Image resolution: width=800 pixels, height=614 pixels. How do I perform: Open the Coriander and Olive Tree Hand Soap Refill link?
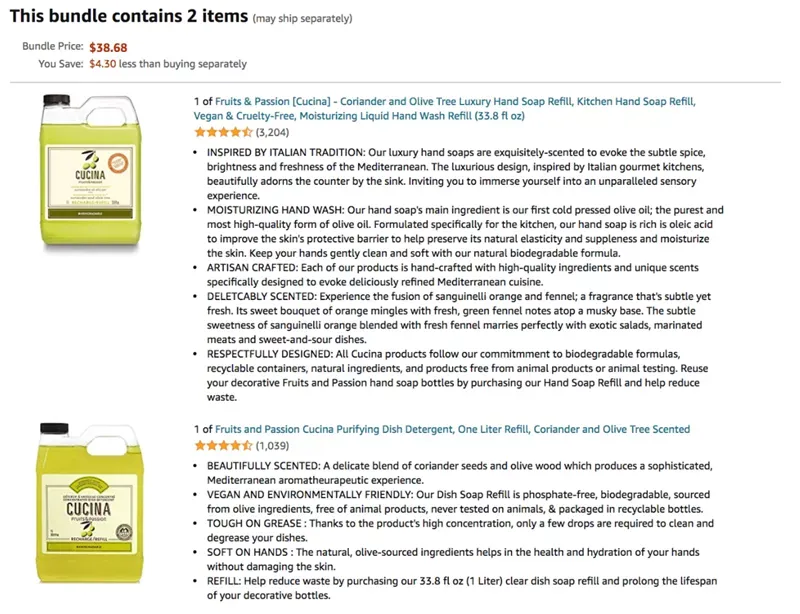tap(444, 109)
